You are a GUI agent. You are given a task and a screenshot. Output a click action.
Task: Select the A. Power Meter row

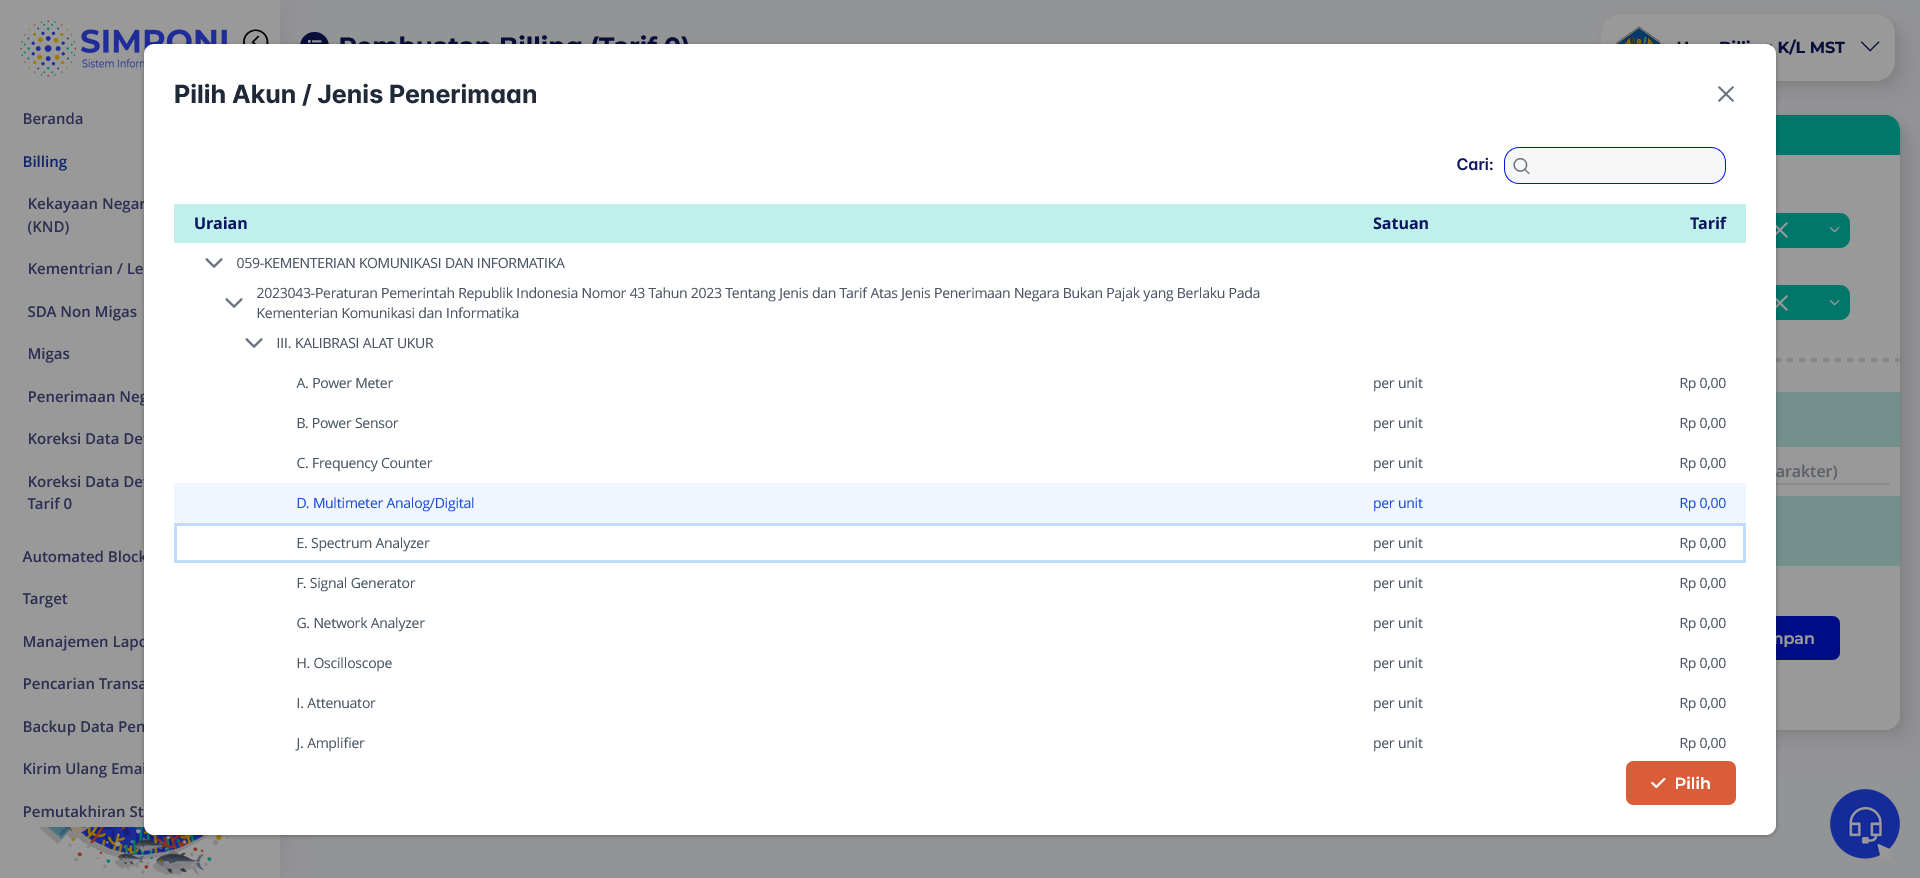coord(344,383)
